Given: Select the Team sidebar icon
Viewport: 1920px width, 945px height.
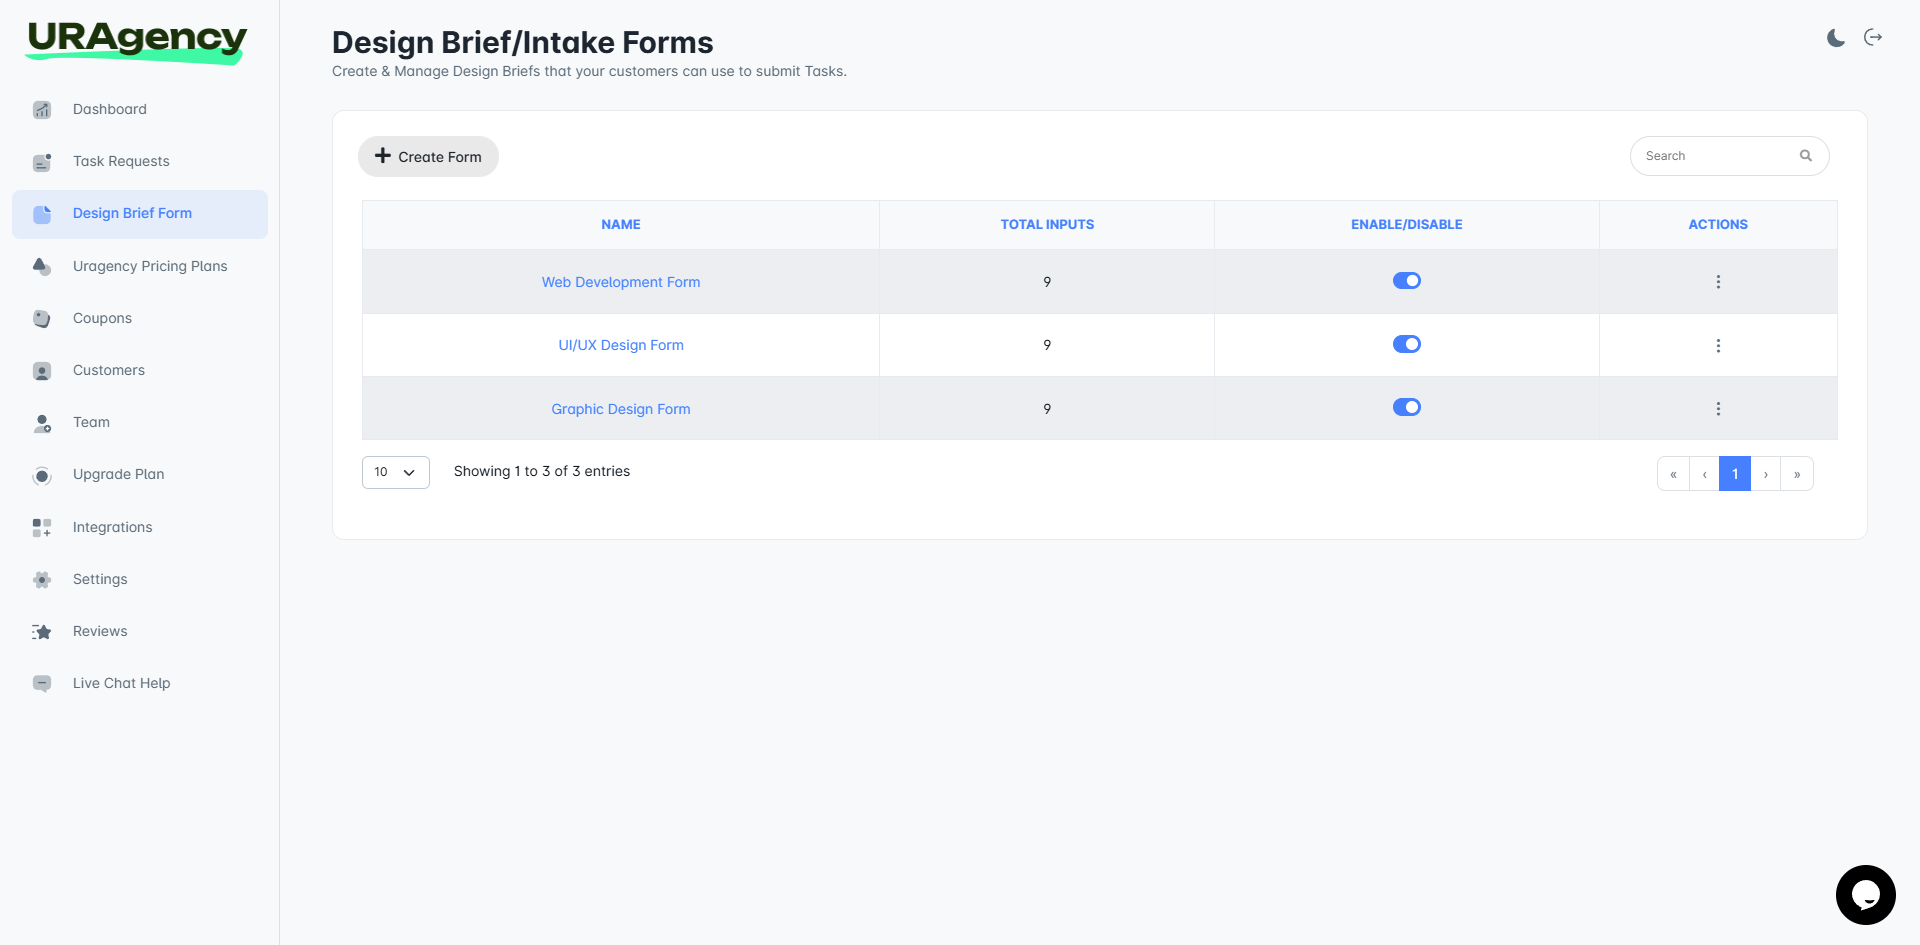Looking at the screenshot, I should click(x=42, y=422).
